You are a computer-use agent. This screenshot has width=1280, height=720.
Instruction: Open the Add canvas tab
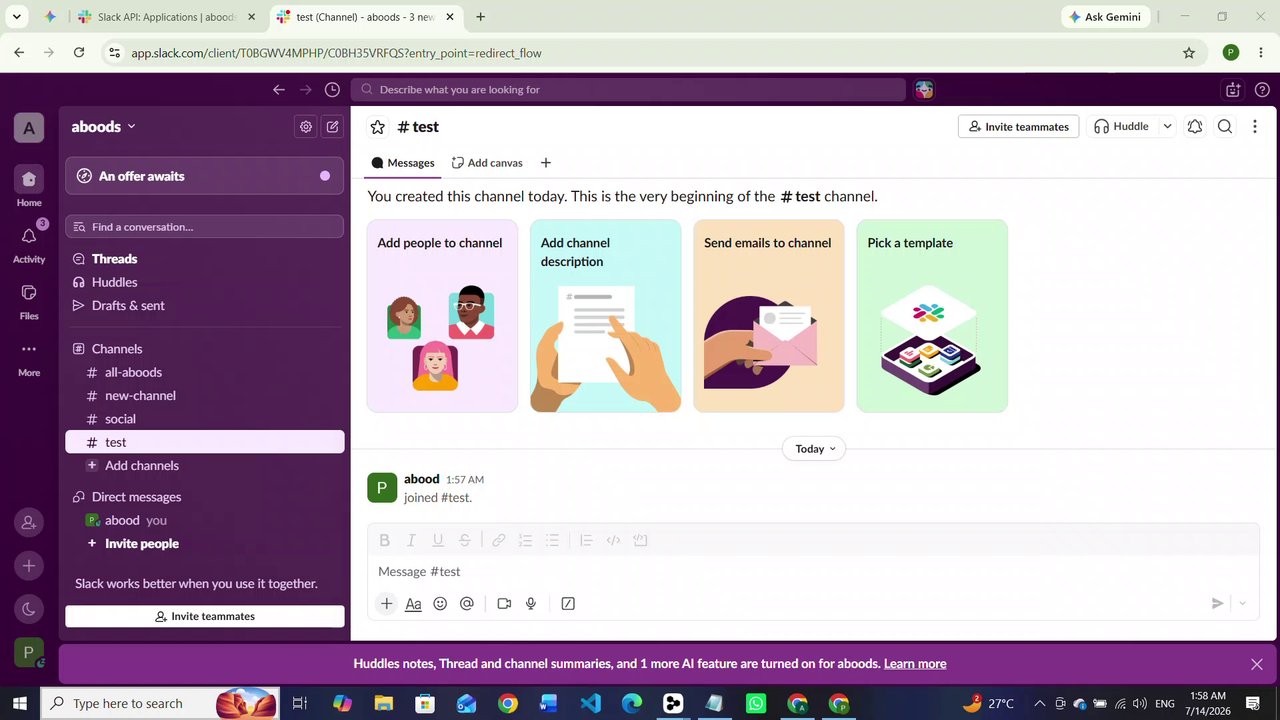pyautogui.click(x=487, y=163)
